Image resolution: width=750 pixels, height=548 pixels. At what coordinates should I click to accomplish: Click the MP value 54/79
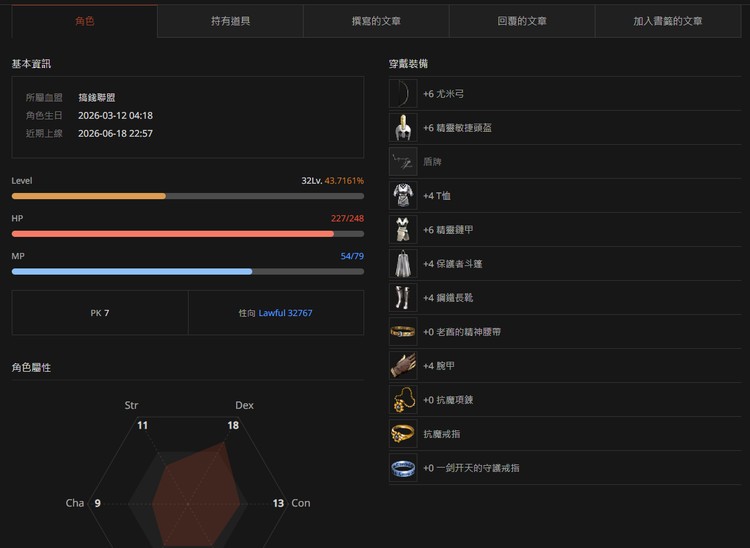click(353, 256)
